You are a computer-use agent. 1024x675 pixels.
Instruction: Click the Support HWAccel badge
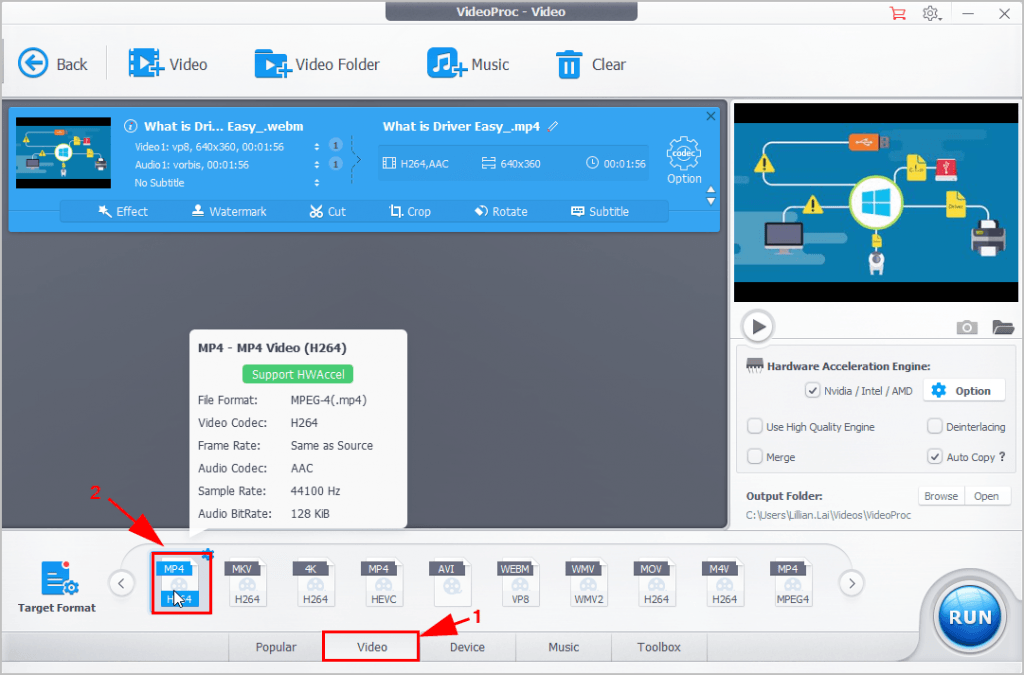pyautogui.click(x=298, y=374)
